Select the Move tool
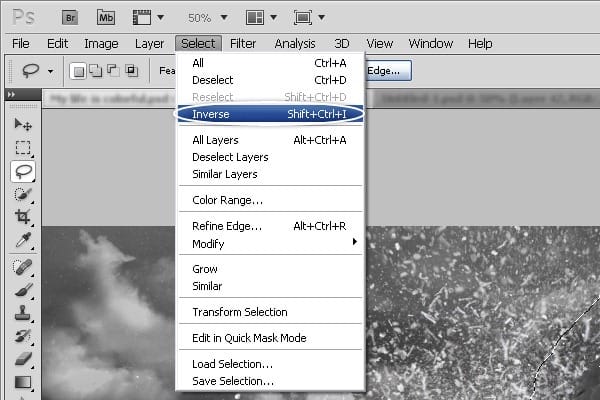 tap(23, 125)
